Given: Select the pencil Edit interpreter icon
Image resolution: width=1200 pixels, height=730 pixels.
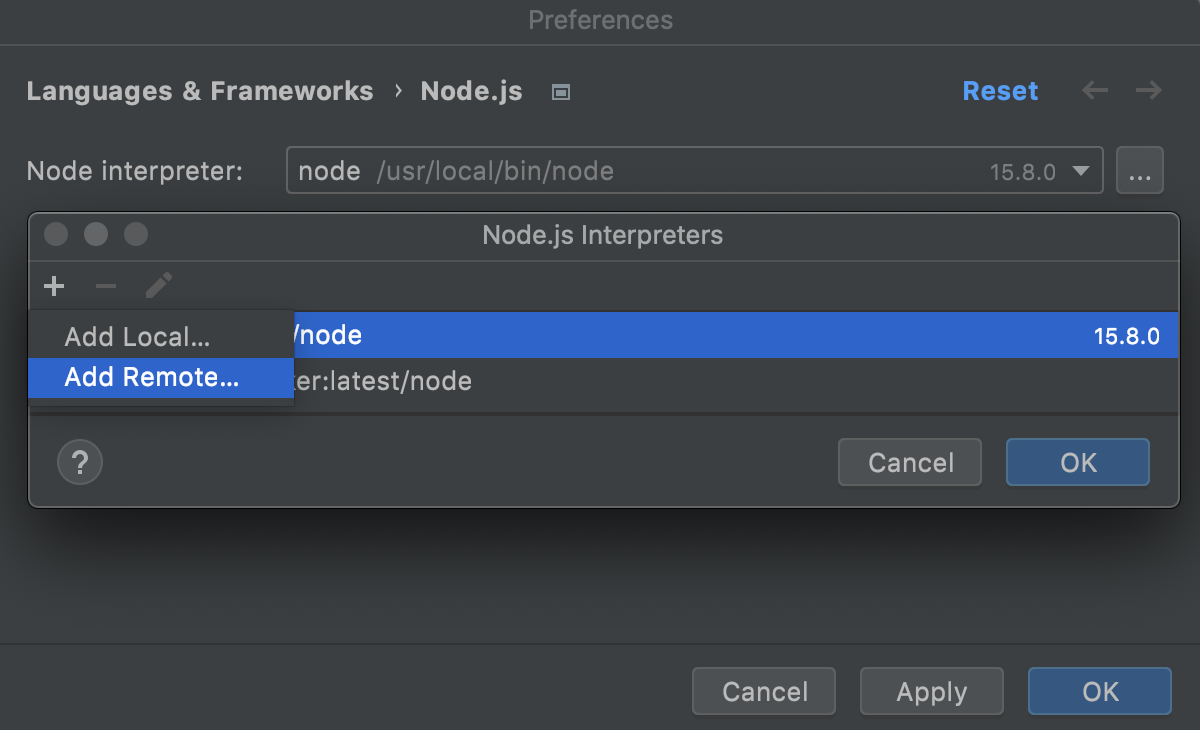Looking at the screenshot, I should [158, 286].
